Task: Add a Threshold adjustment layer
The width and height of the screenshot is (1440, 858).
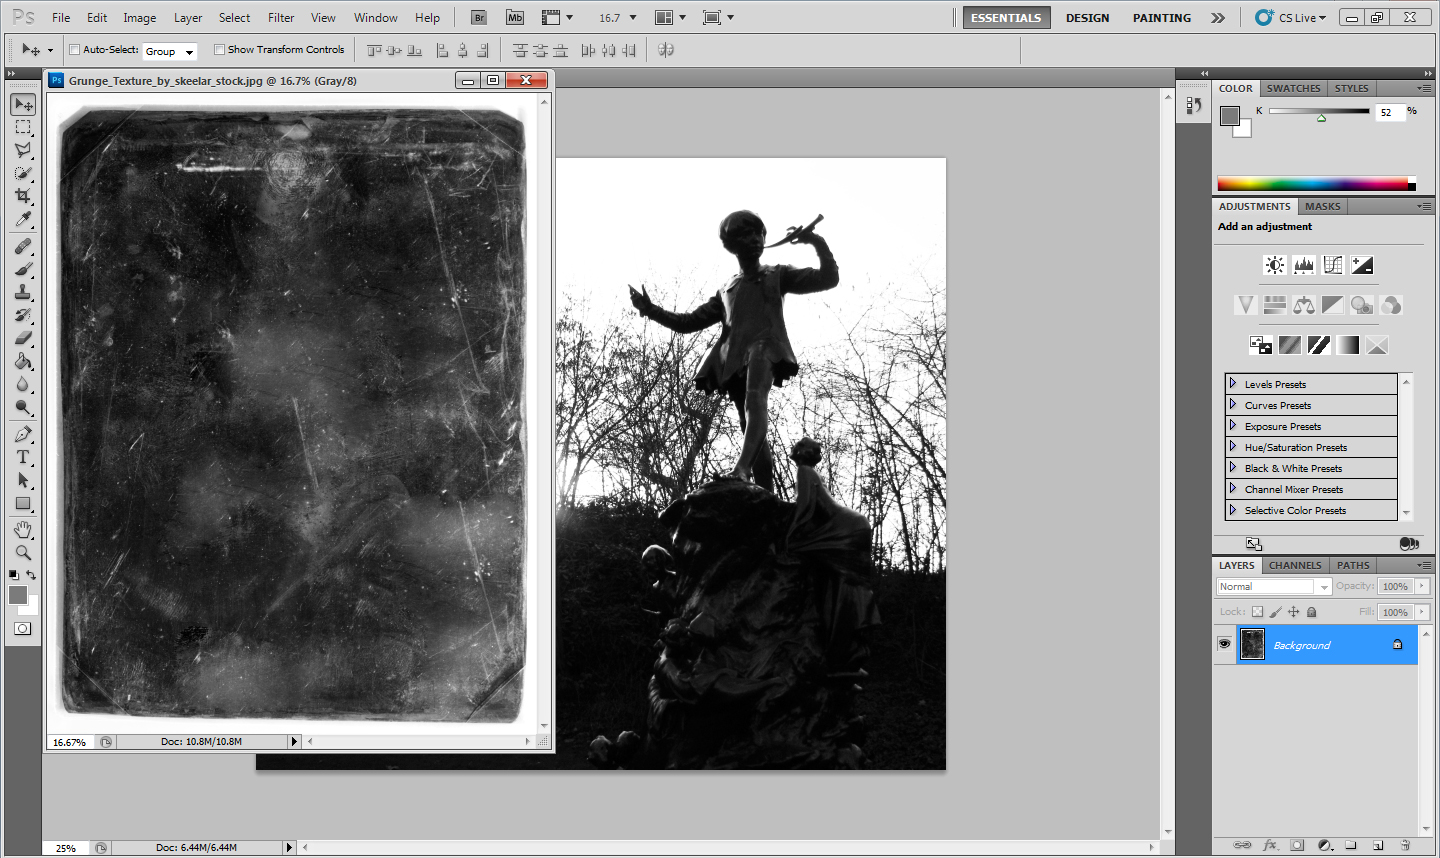Action: pos(1319,345)
